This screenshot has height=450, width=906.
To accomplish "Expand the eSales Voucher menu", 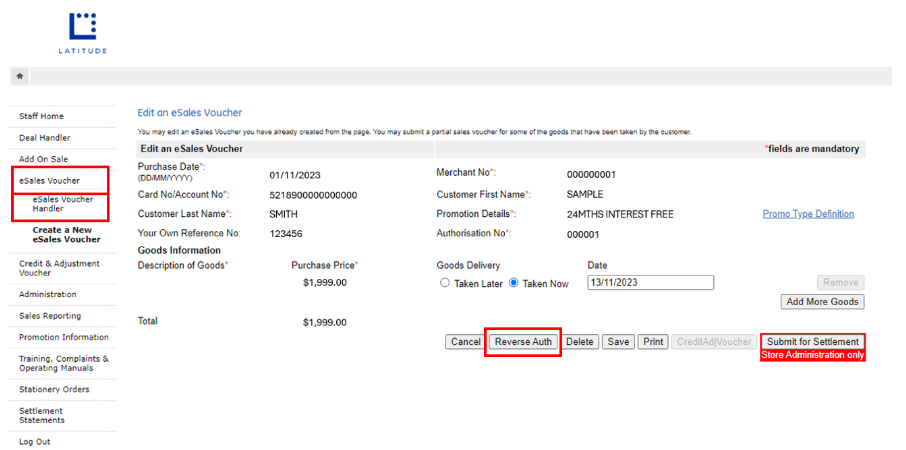I will click(50, 181).
